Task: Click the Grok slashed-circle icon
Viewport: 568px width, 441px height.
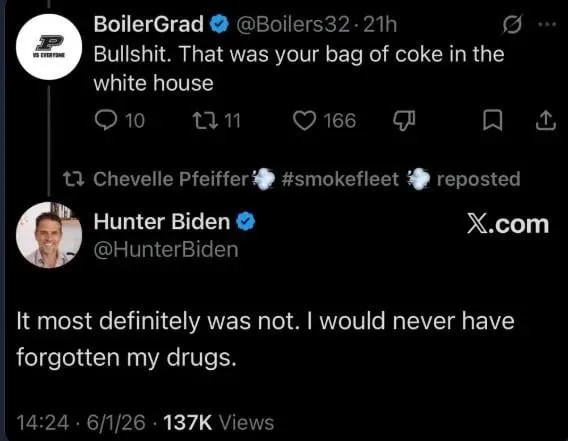Action: [x=512, y=25]
